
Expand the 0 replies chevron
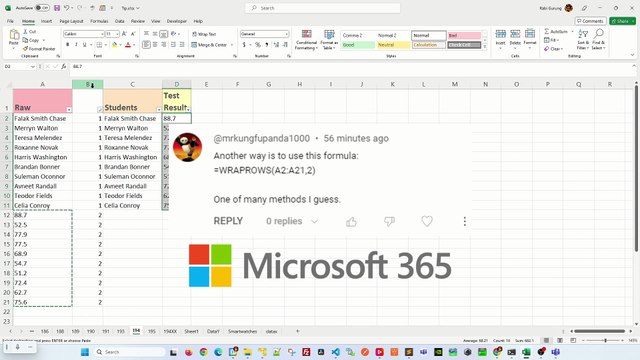314,222
